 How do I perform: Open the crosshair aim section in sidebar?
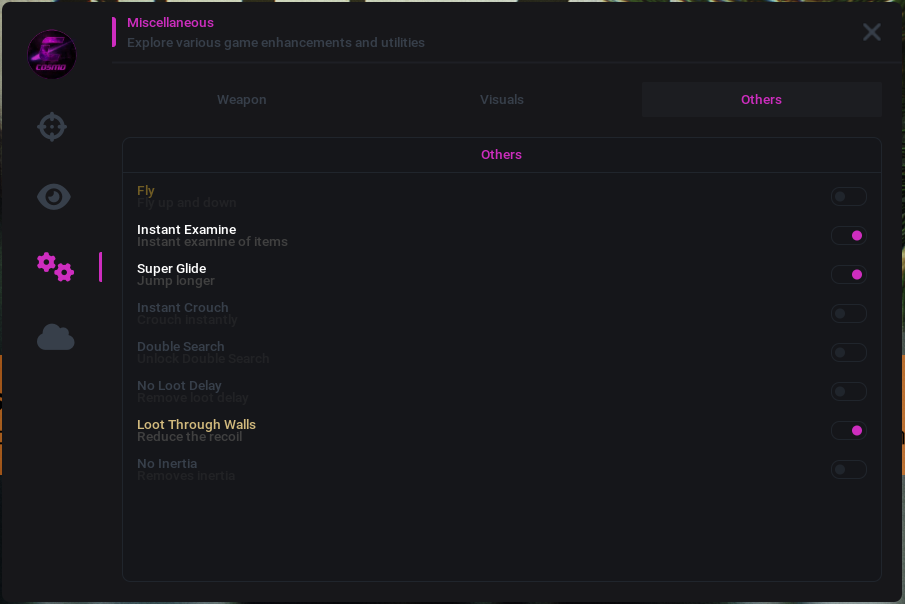(52, 126)
